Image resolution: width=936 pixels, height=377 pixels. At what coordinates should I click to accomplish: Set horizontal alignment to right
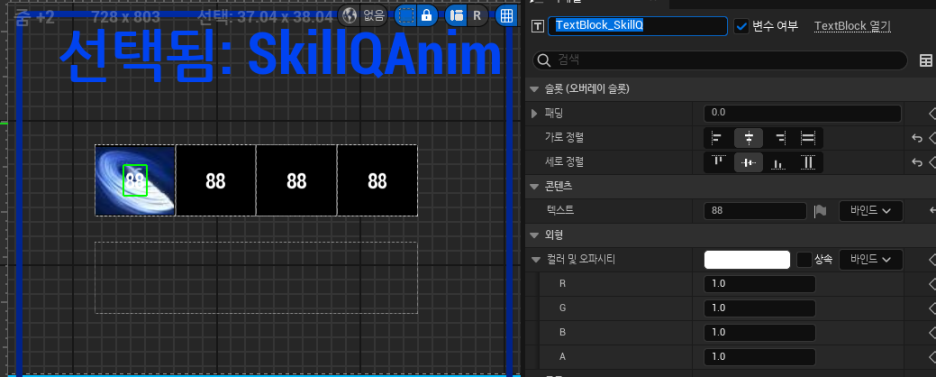(x=780, y=138)
